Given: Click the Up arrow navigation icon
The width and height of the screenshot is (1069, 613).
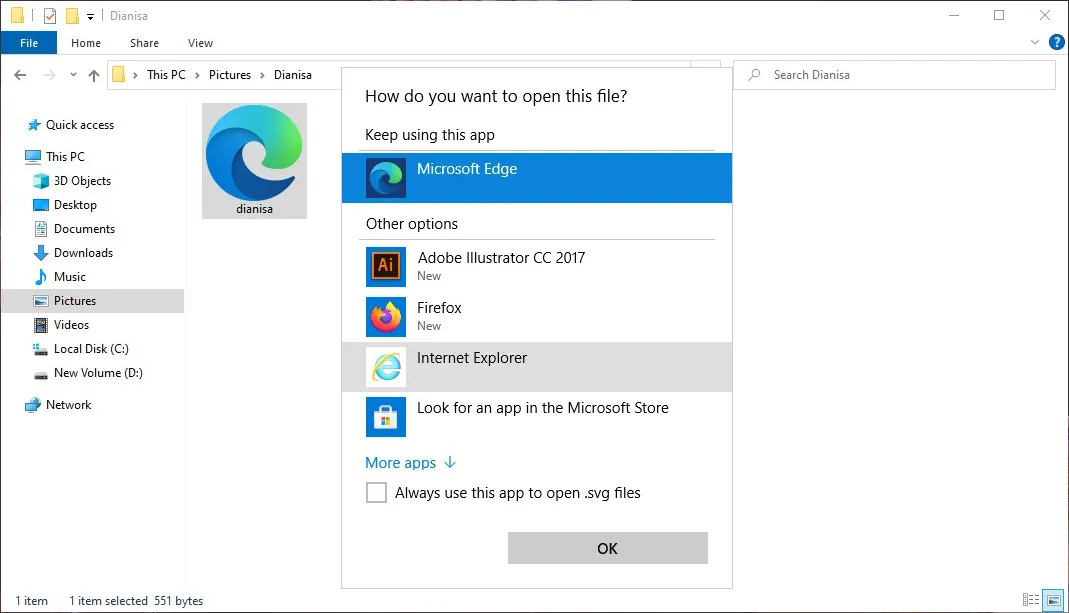Looking at the screenshot, I should point(94,75).
